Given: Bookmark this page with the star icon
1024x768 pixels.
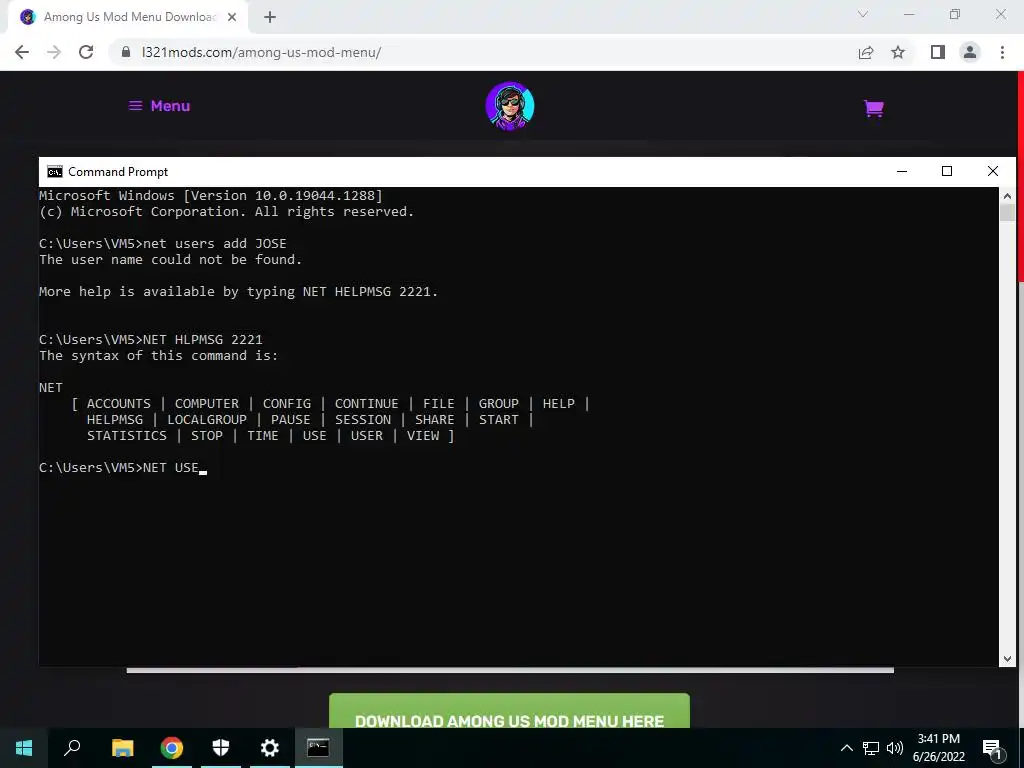Looking at the screenshot, I should tap(898, 52).
